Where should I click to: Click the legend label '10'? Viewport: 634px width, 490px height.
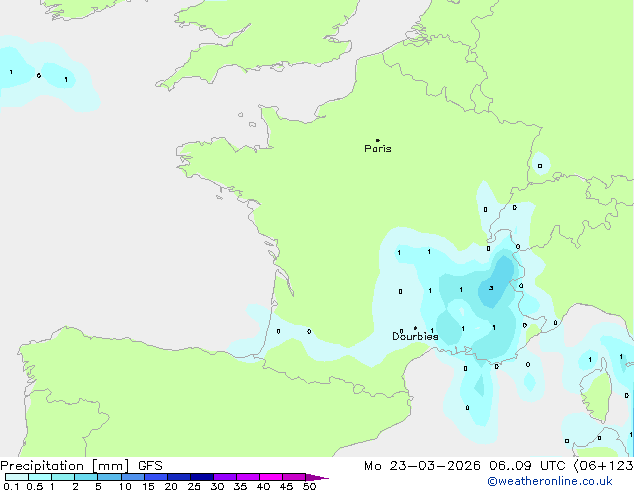tap(125, 486)
